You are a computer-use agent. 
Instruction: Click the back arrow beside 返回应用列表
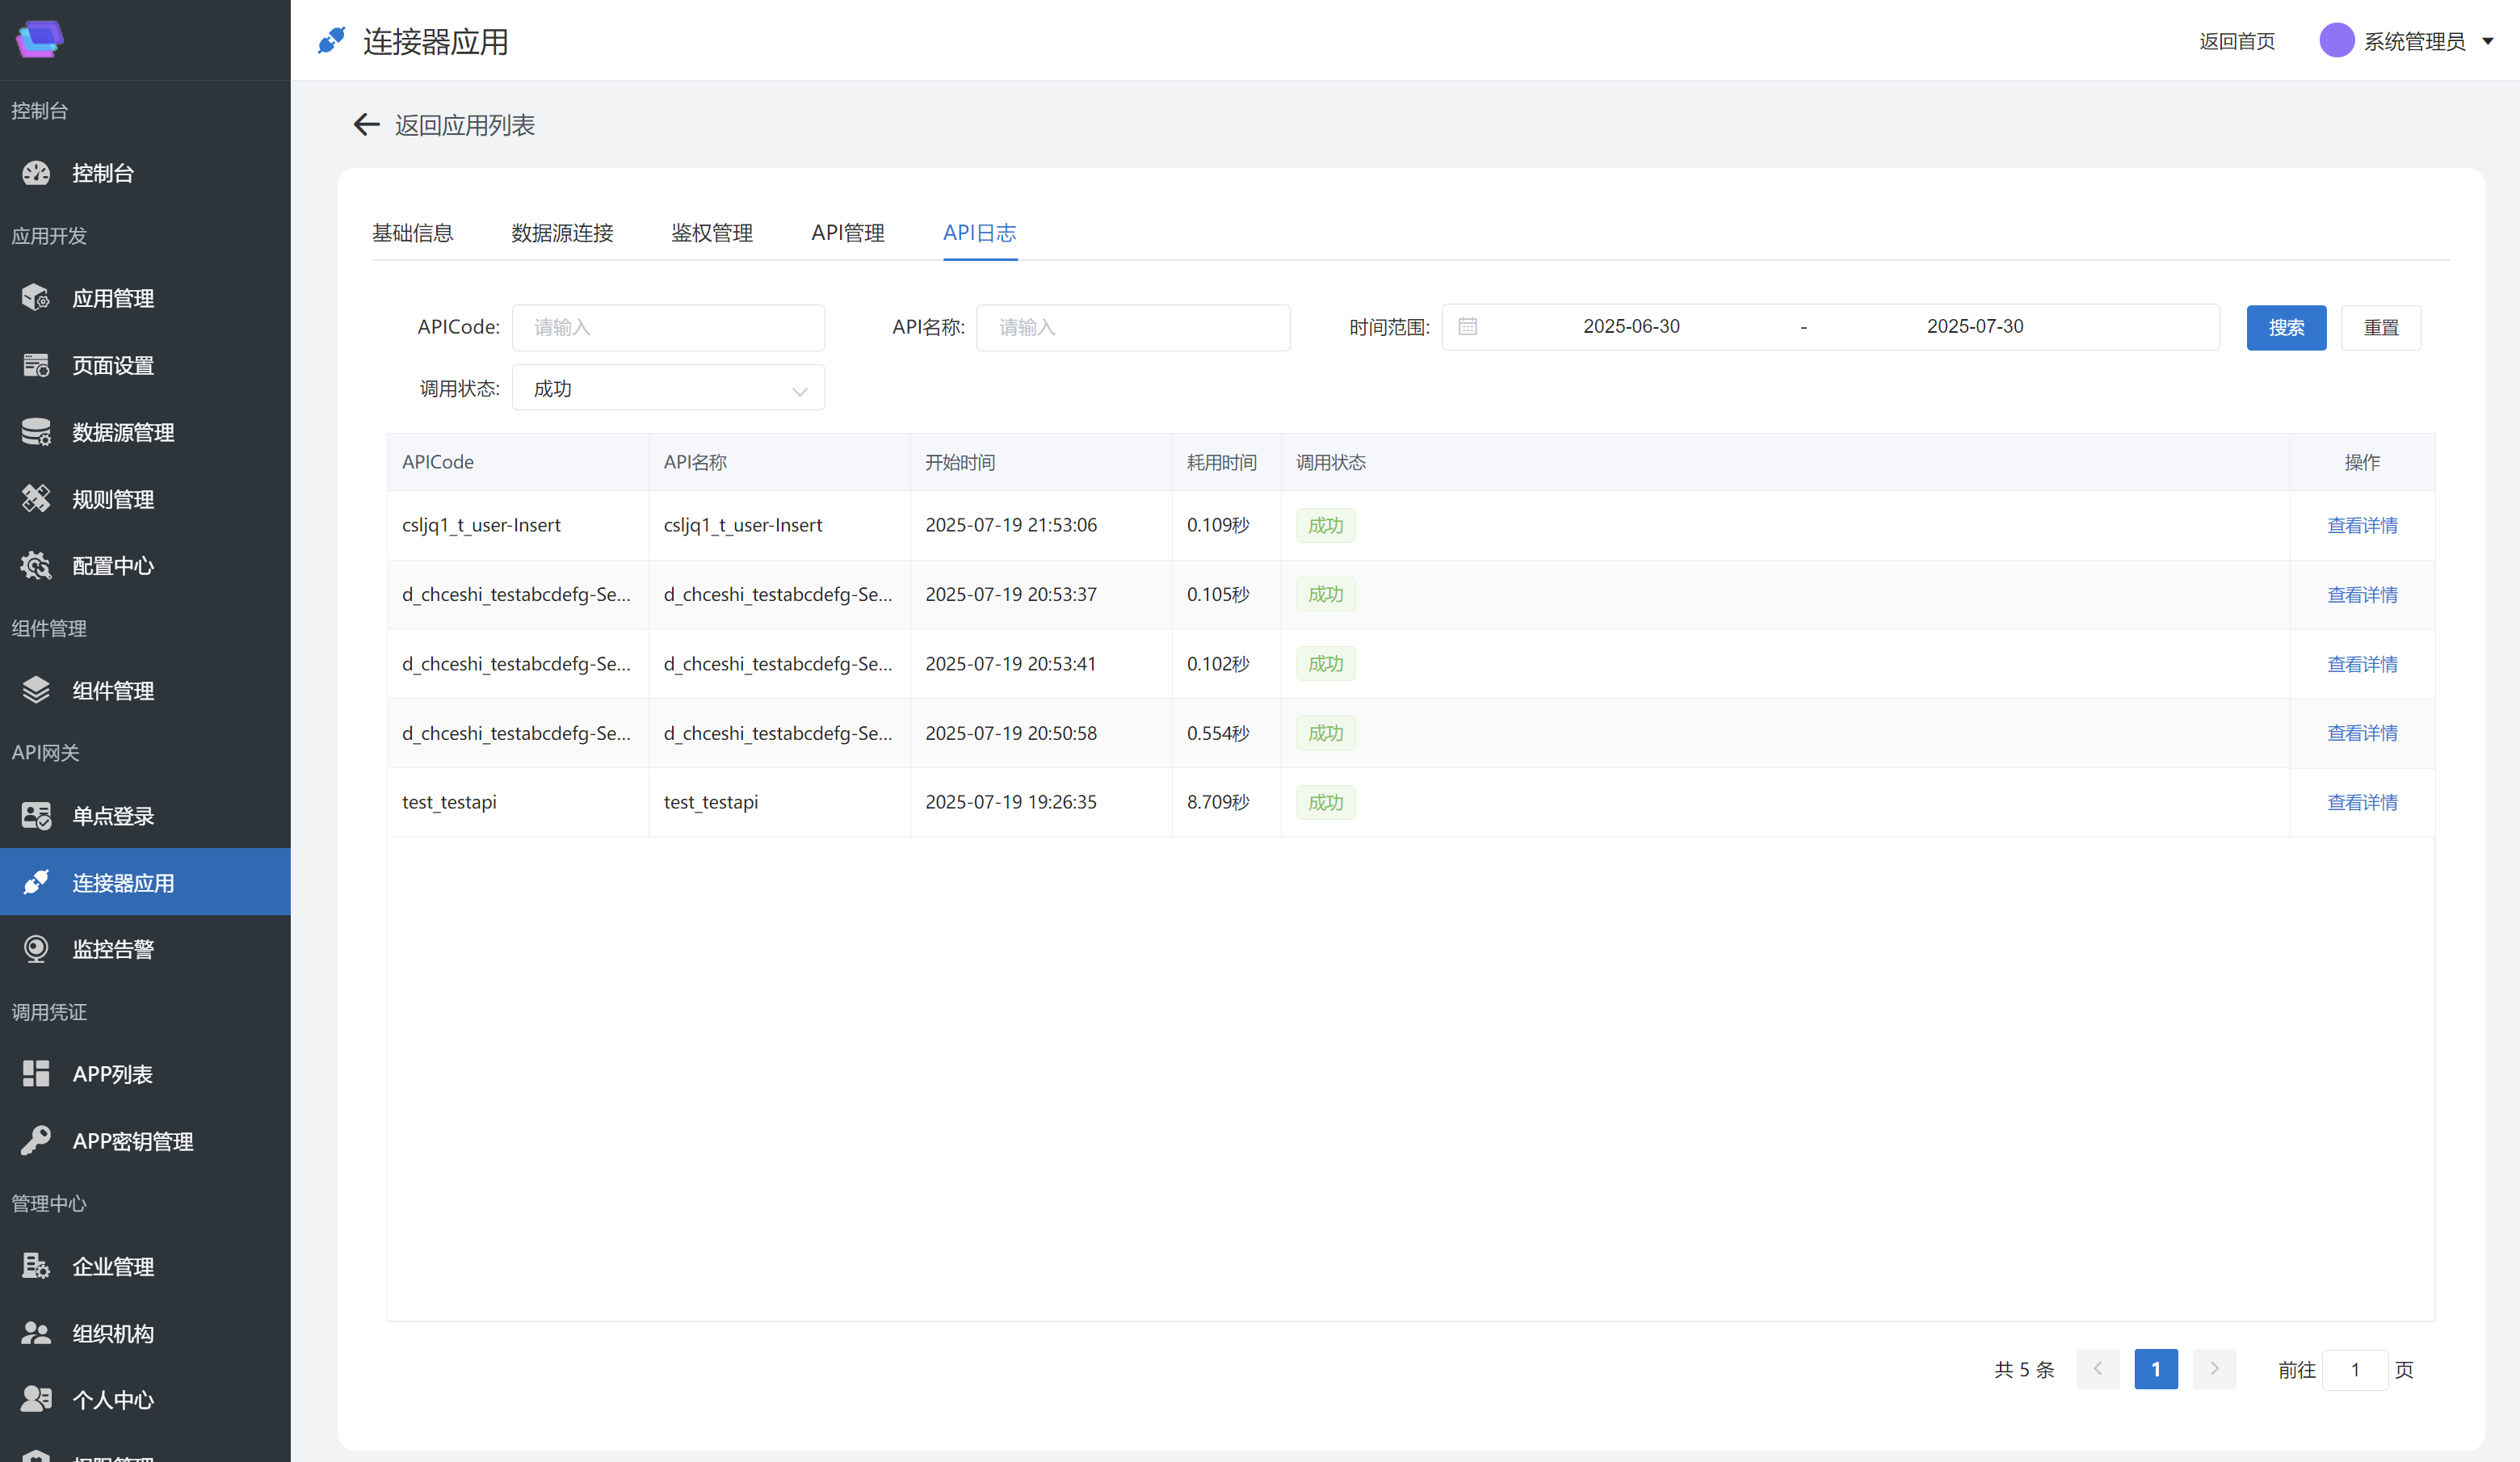pos(366,125)
